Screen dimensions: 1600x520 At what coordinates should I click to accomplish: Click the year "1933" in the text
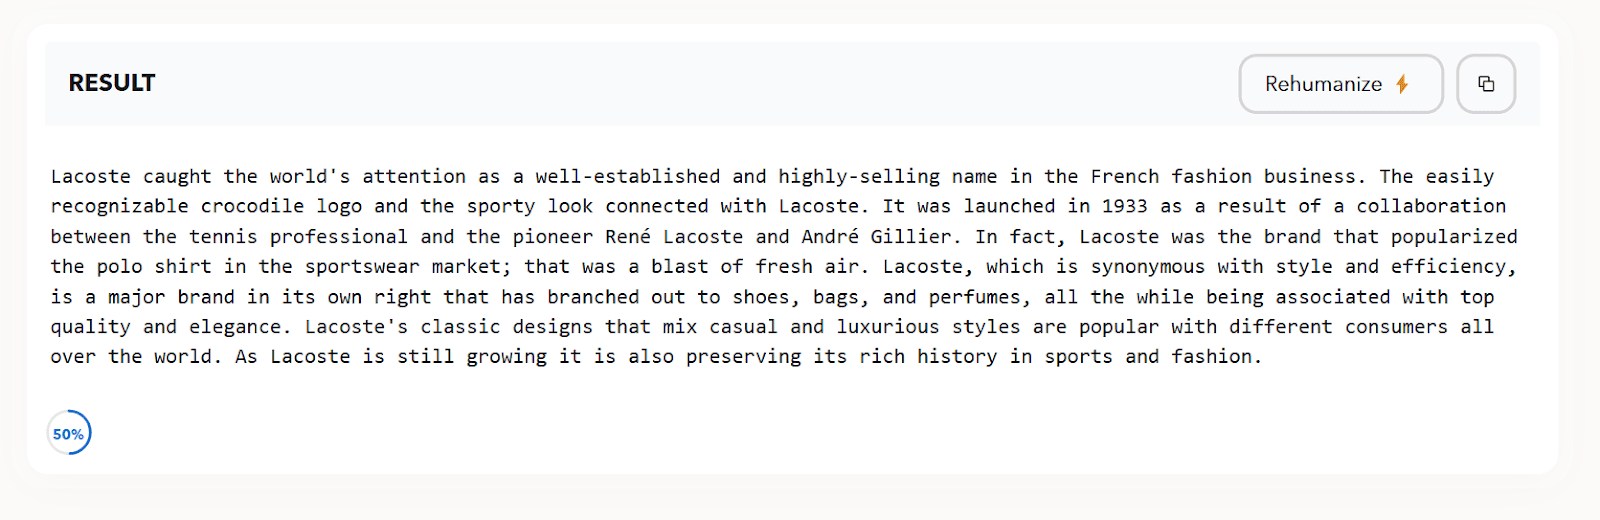[1125, 207]
